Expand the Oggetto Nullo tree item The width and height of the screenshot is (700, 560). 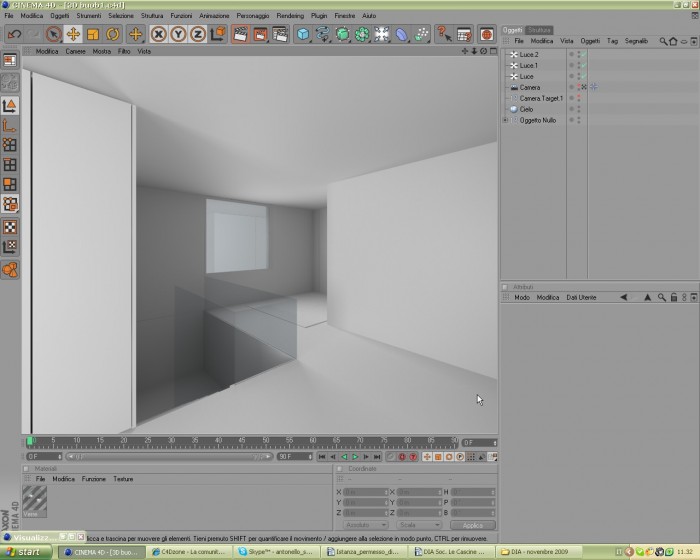(x=505, y=120)
